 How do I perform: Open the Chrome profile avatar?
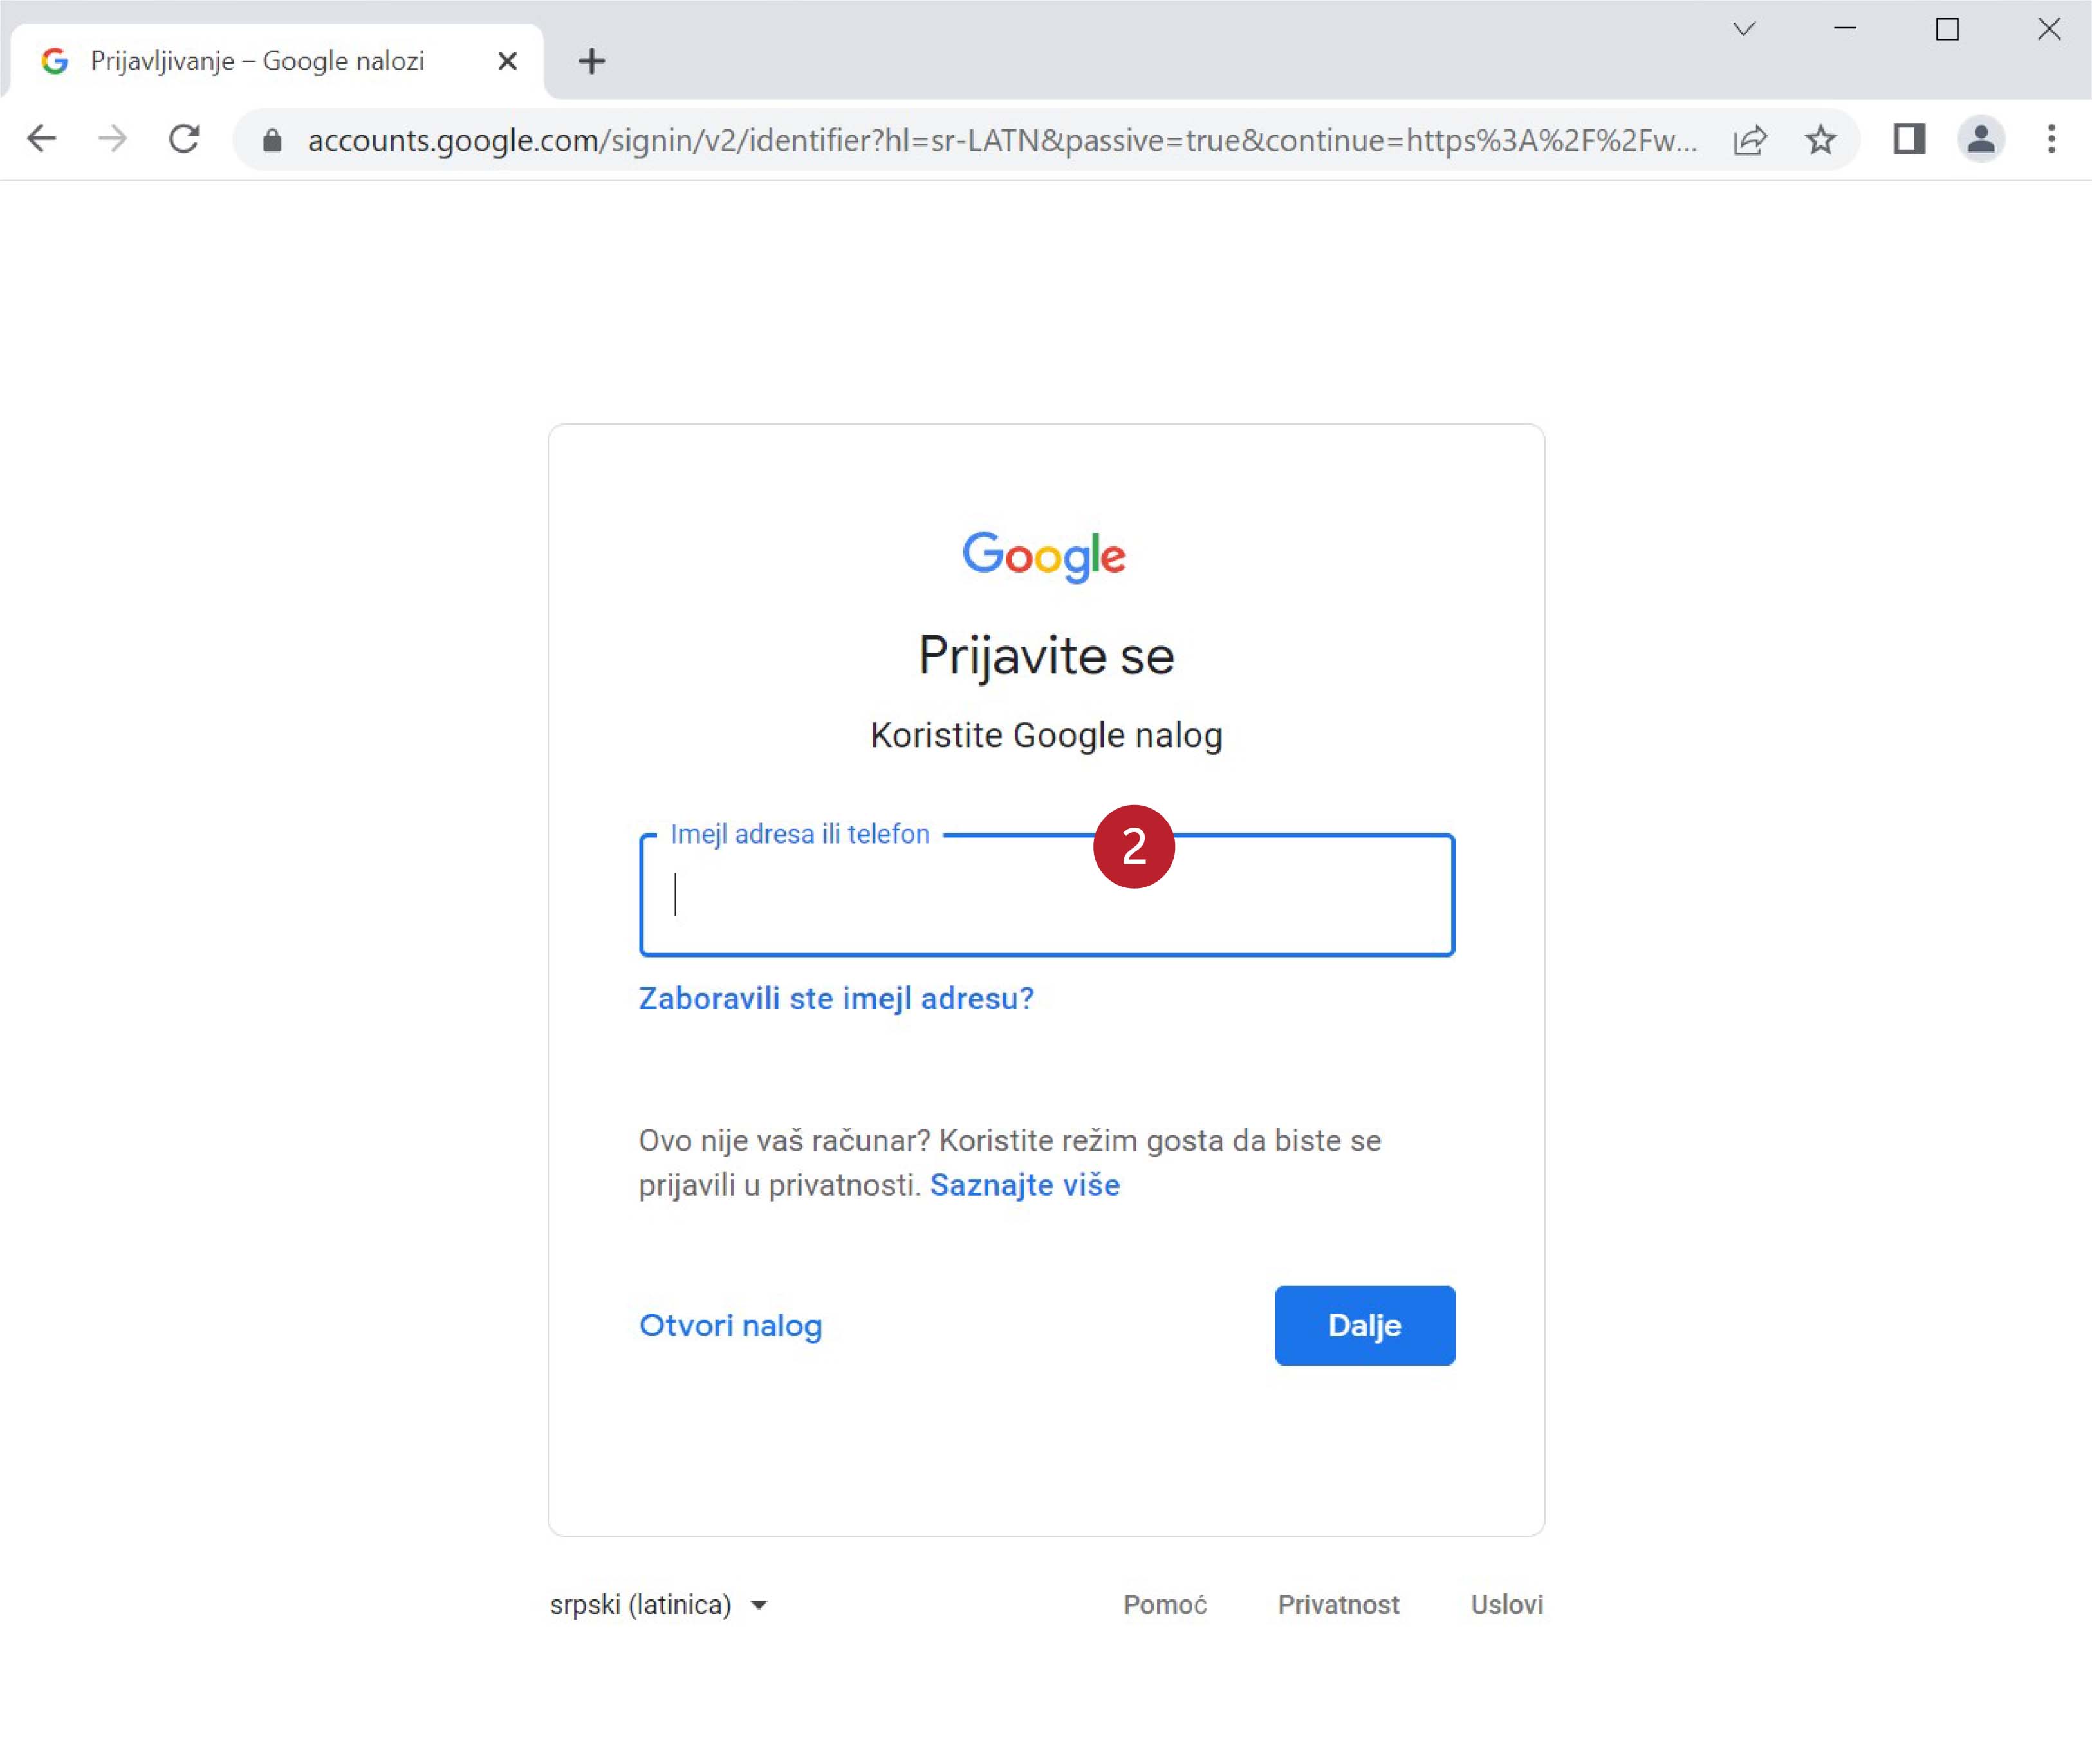point(1980,139)
